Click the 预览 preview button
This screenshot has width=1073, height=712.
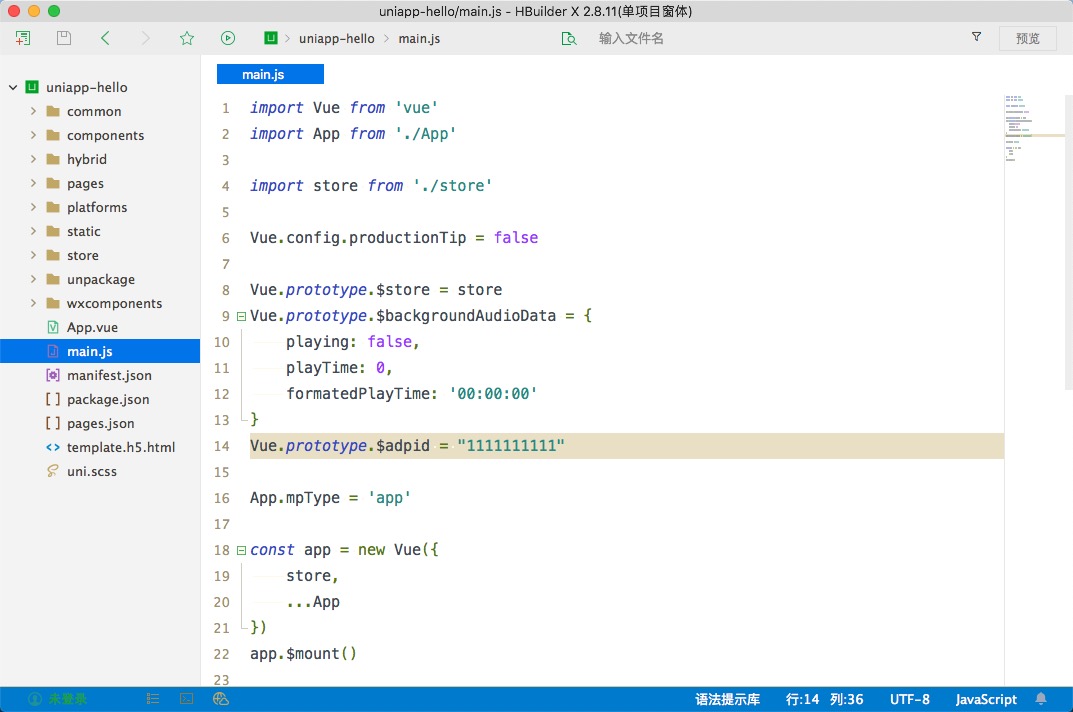click(x=1027, y=38)
